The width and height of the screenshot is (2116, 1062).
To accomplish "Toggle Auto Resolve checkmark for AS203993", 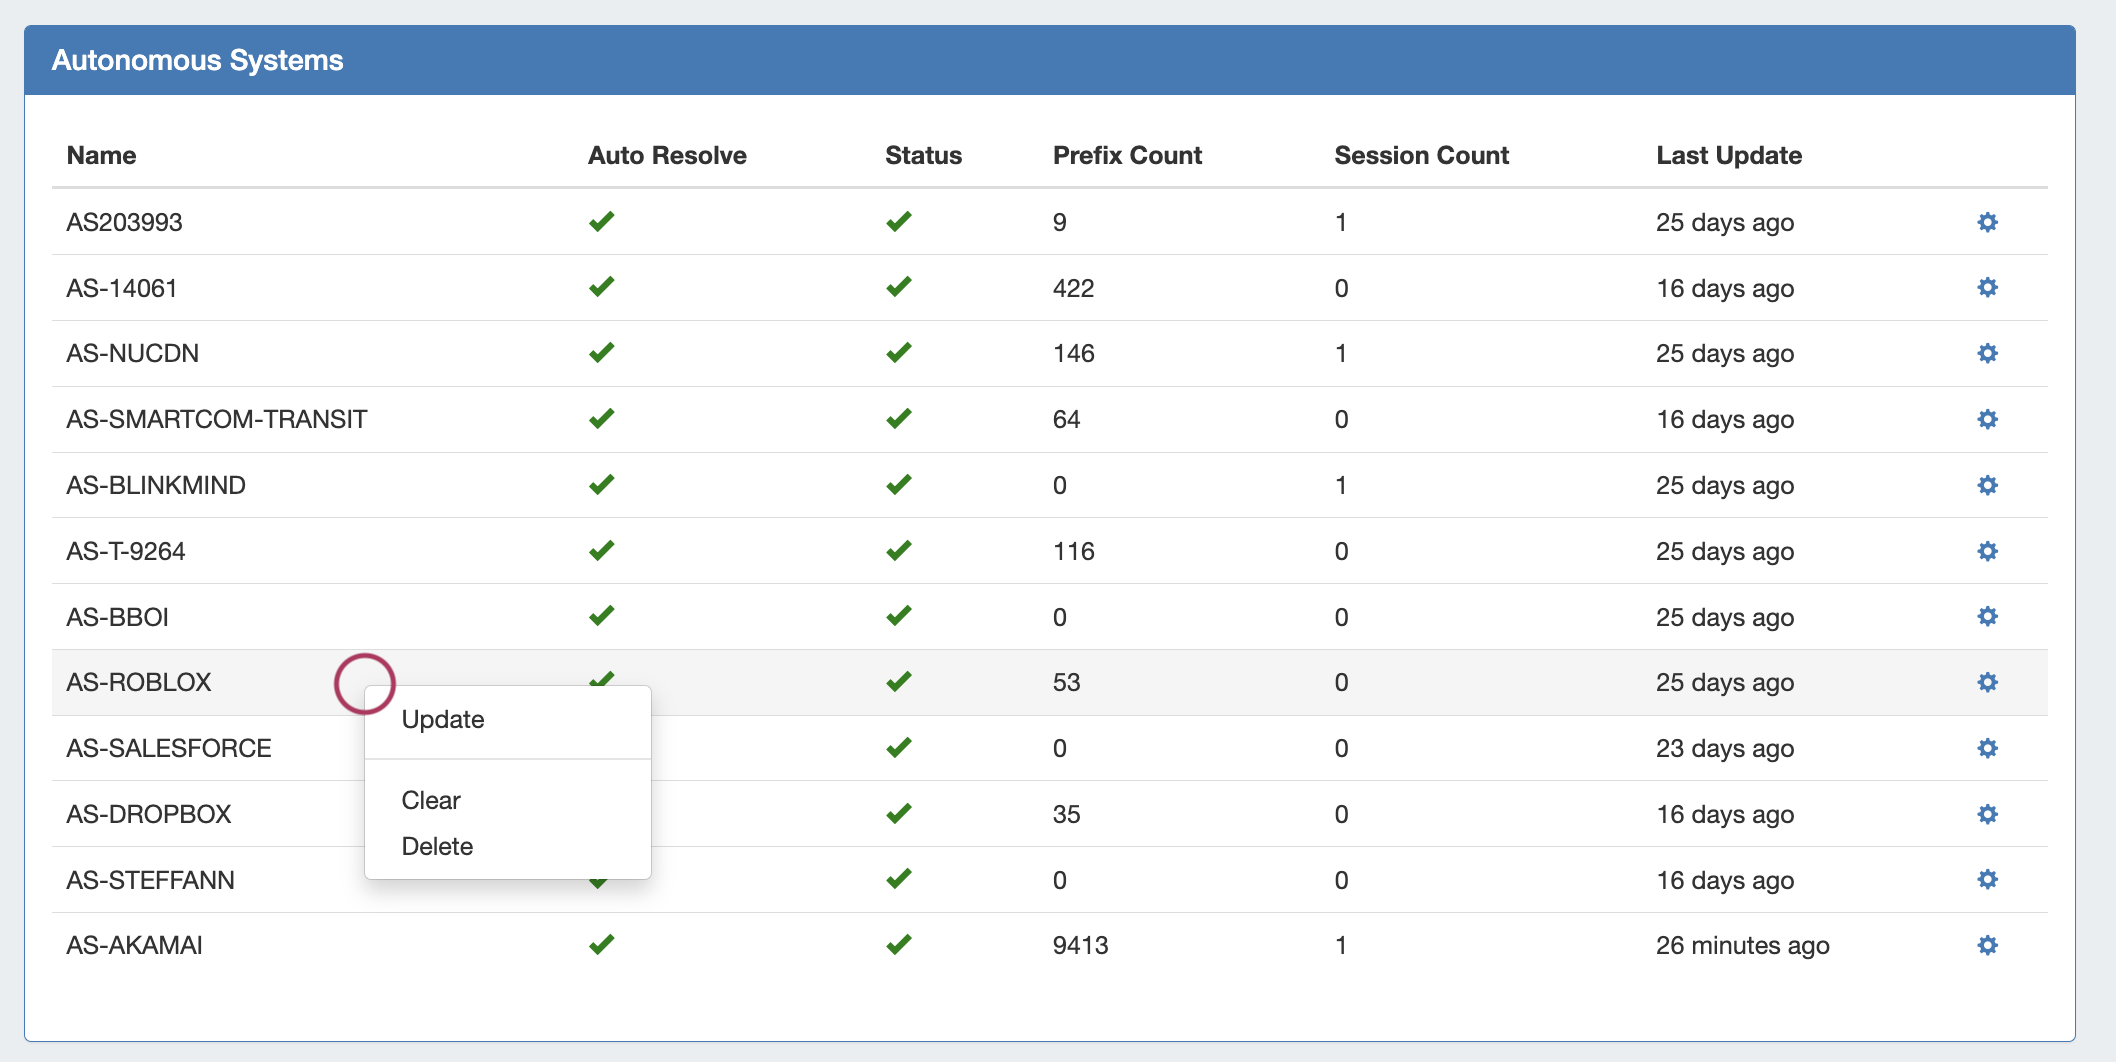I will point(601,222).
